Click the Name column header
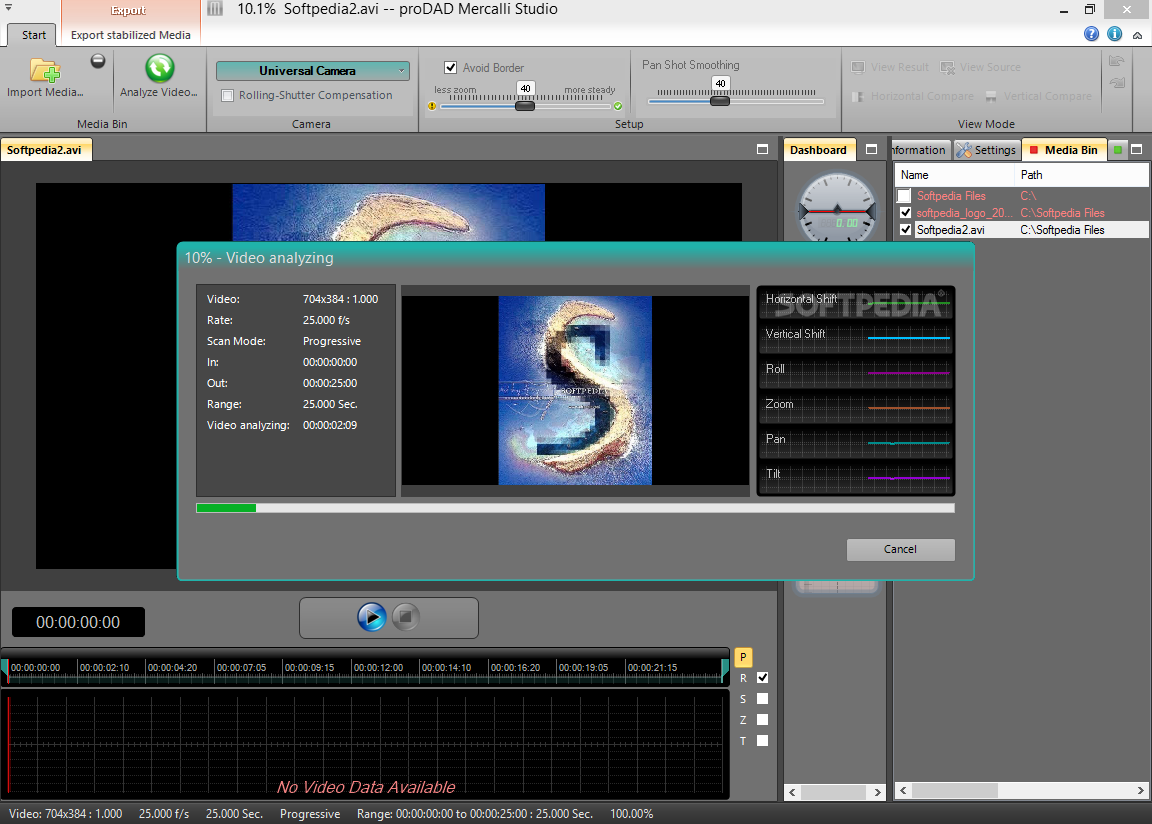 pyautogui.click(x=954, y=175)
